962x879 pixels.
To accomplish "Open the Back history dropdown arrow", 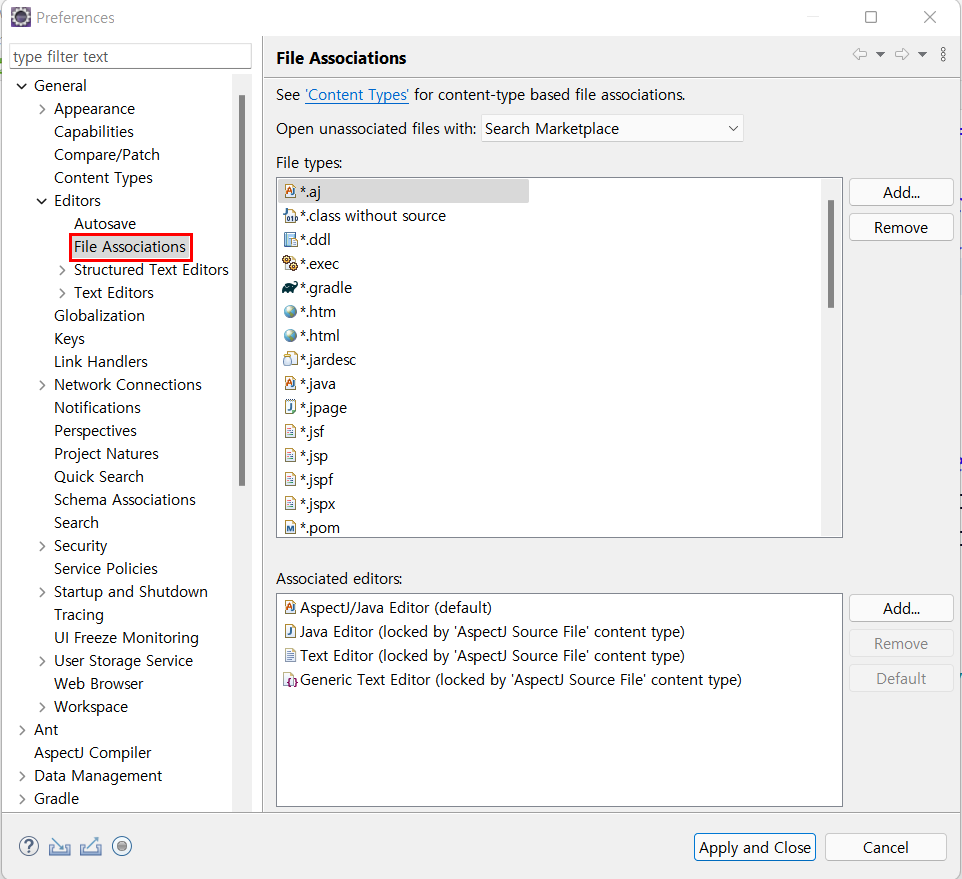I will point(880,55).
